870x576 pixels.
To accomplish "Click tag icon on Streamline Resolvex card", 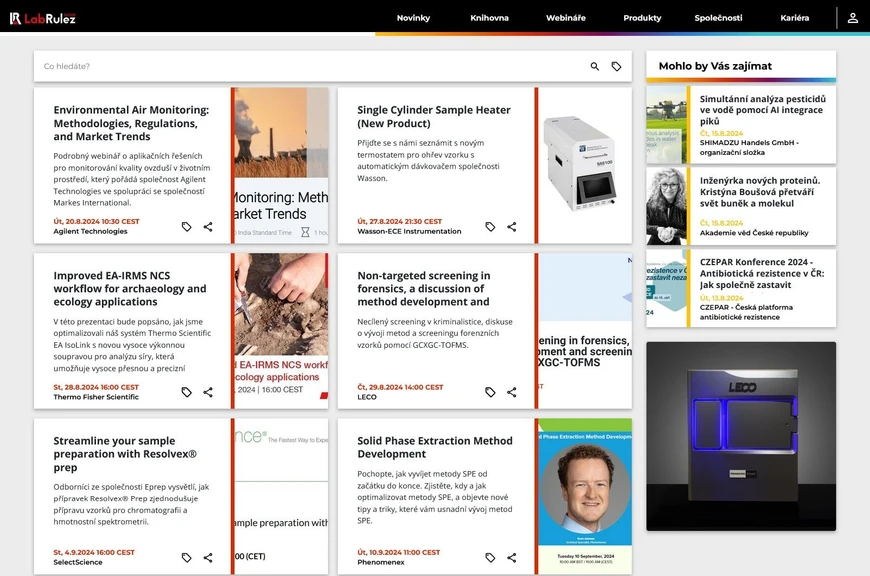I will pos(186,558).
